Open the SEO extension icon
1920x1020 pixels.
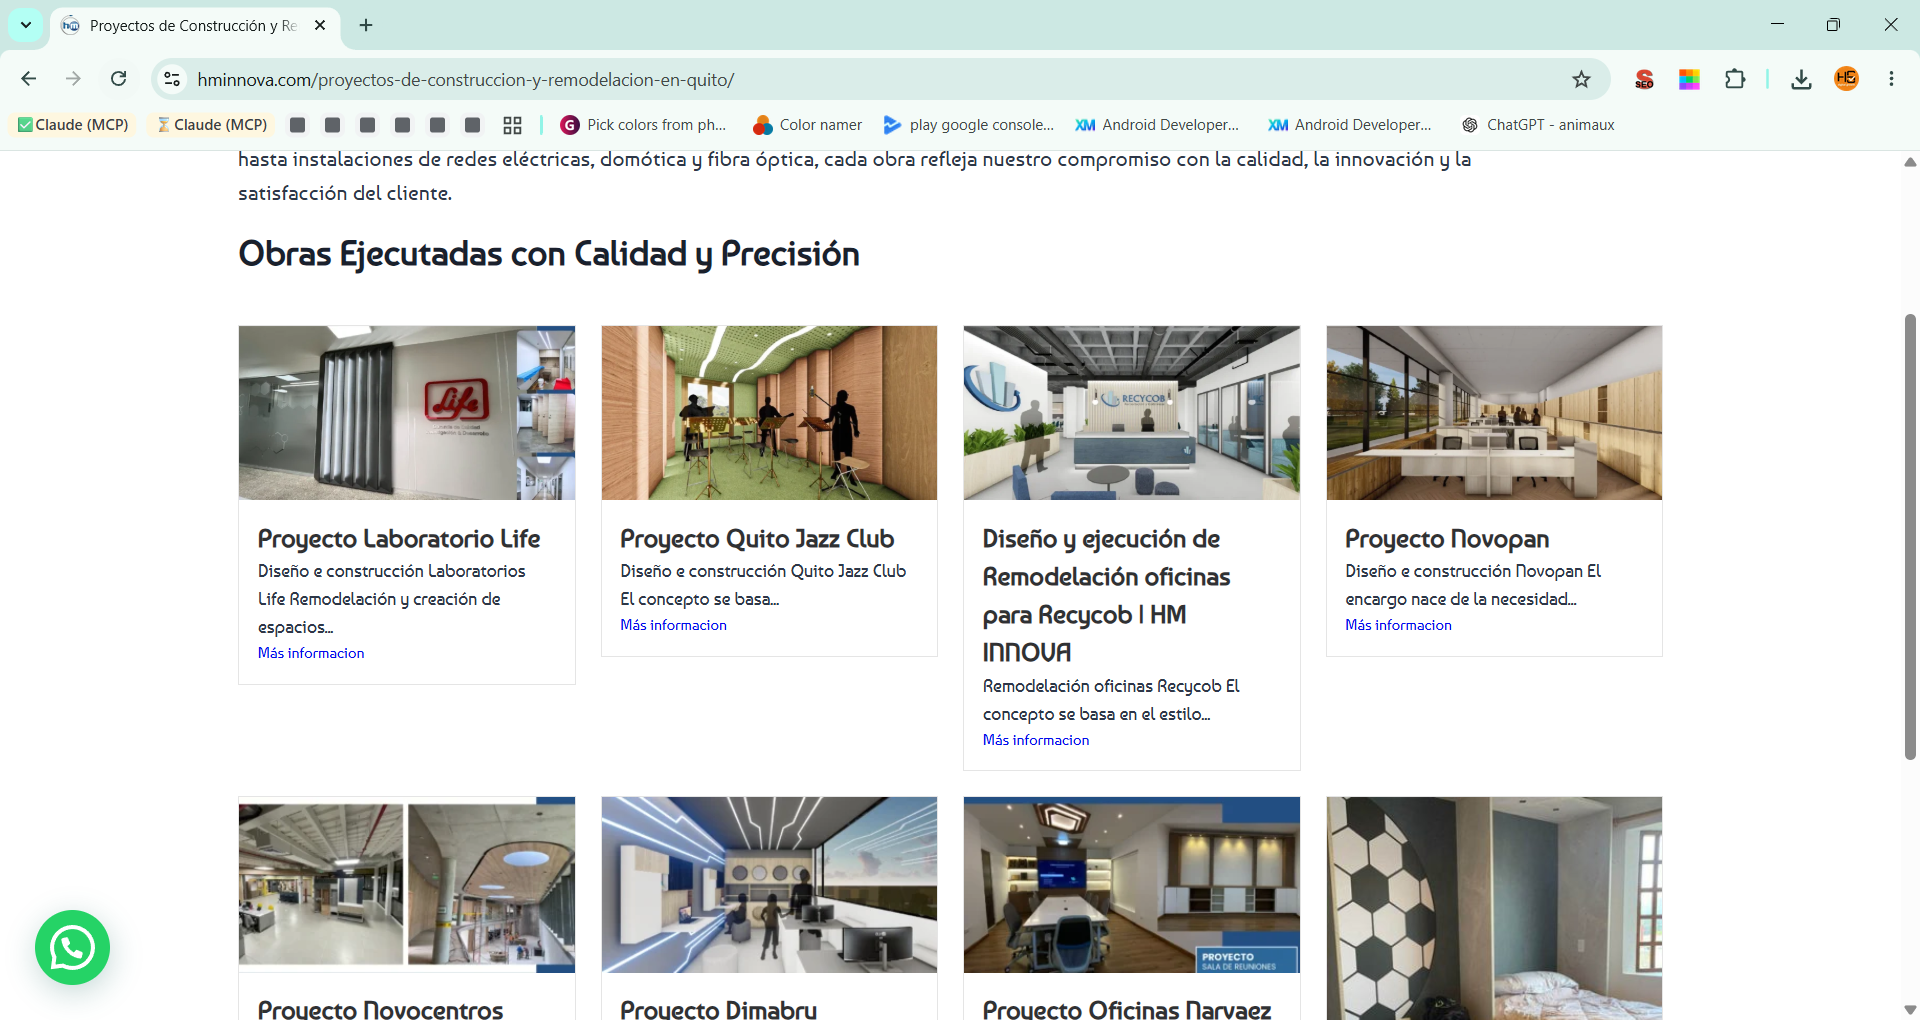coord(1644,79)
